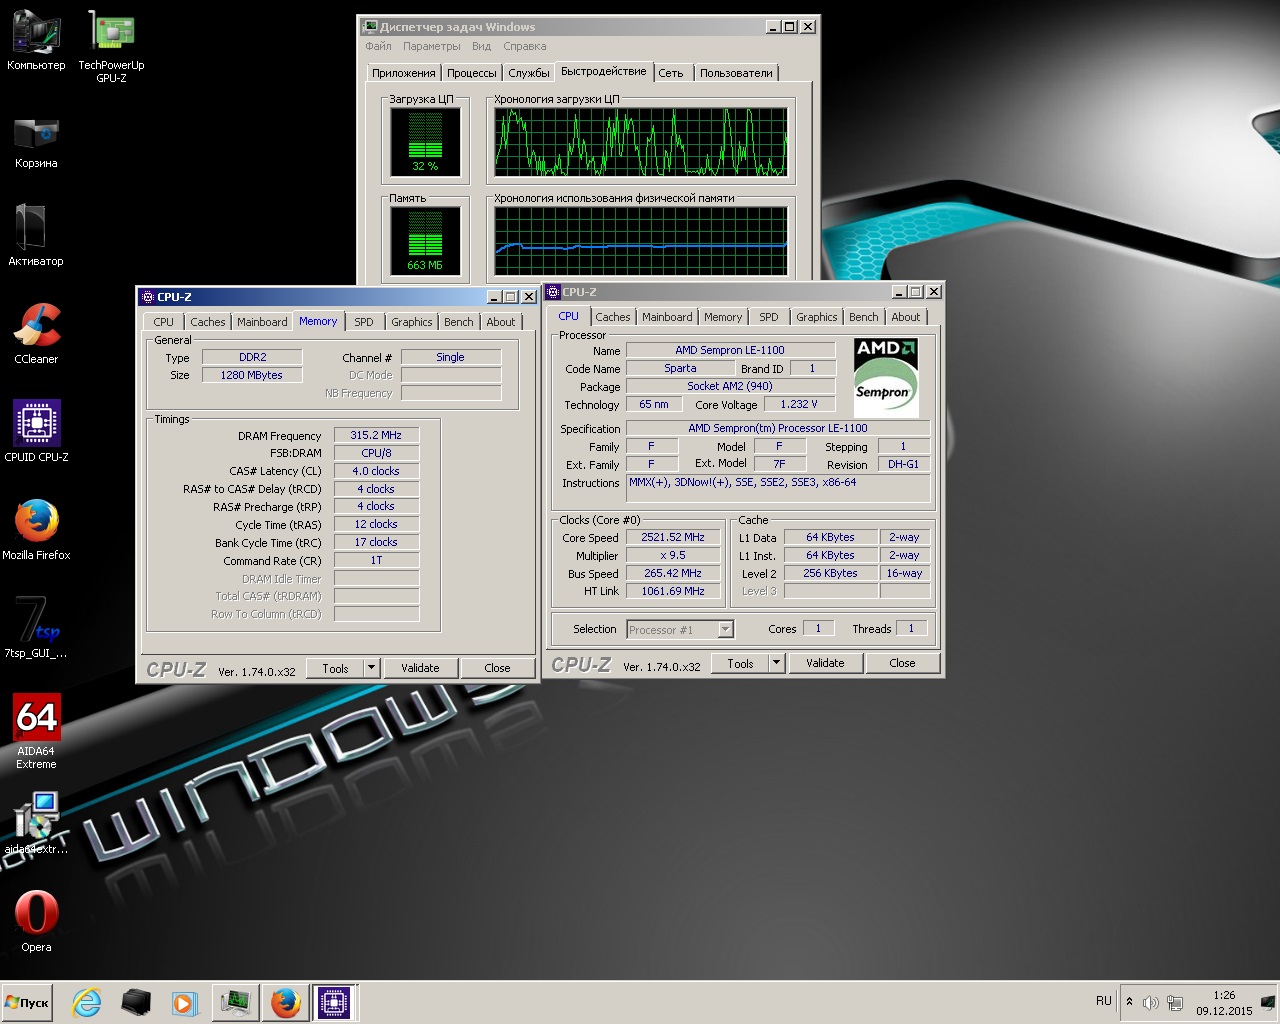Click the show-desktop tray icon at the right of the taskbar
1280x1024 pixels.
pyautogui.click(x=1268, y=1002)
